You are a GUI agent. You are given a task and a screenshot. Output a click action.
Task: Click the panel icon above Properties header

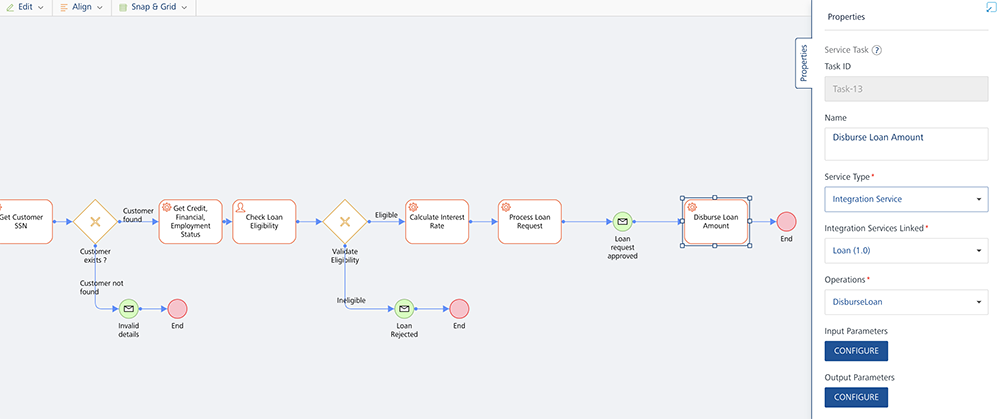coord(991,6)
